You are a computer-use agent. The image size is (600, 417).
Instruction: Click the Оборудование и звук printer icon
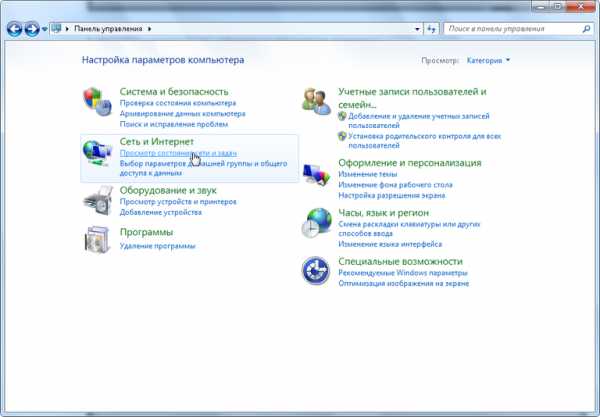pos(98,201)
